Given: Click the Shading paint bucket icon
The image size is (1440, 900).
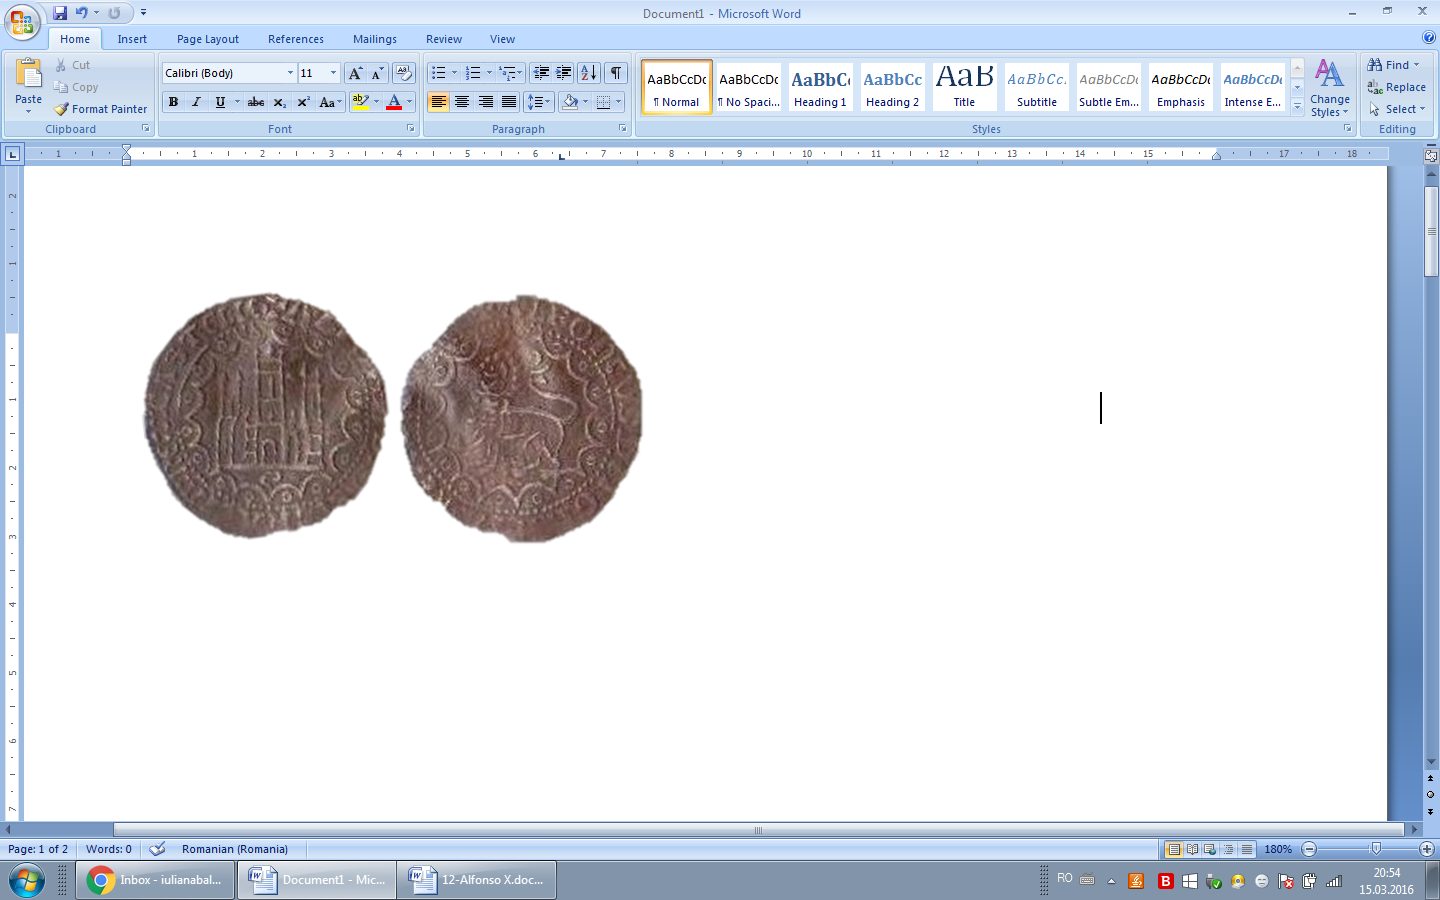Looking at the screenshot, I should [570, 102].
